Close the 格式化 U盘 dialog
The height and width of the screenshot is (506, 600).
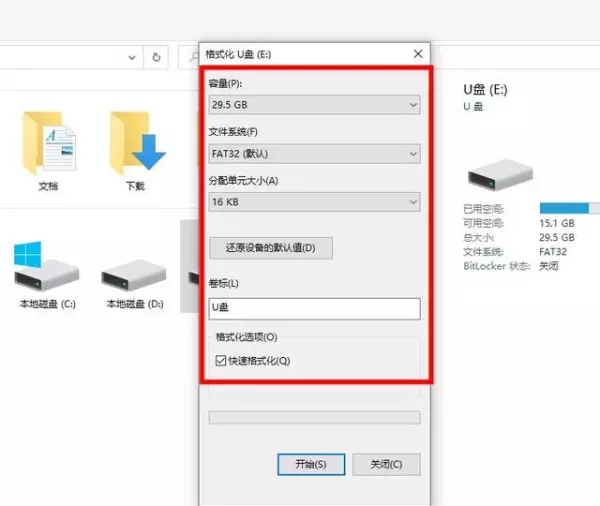tap(418, 54)
